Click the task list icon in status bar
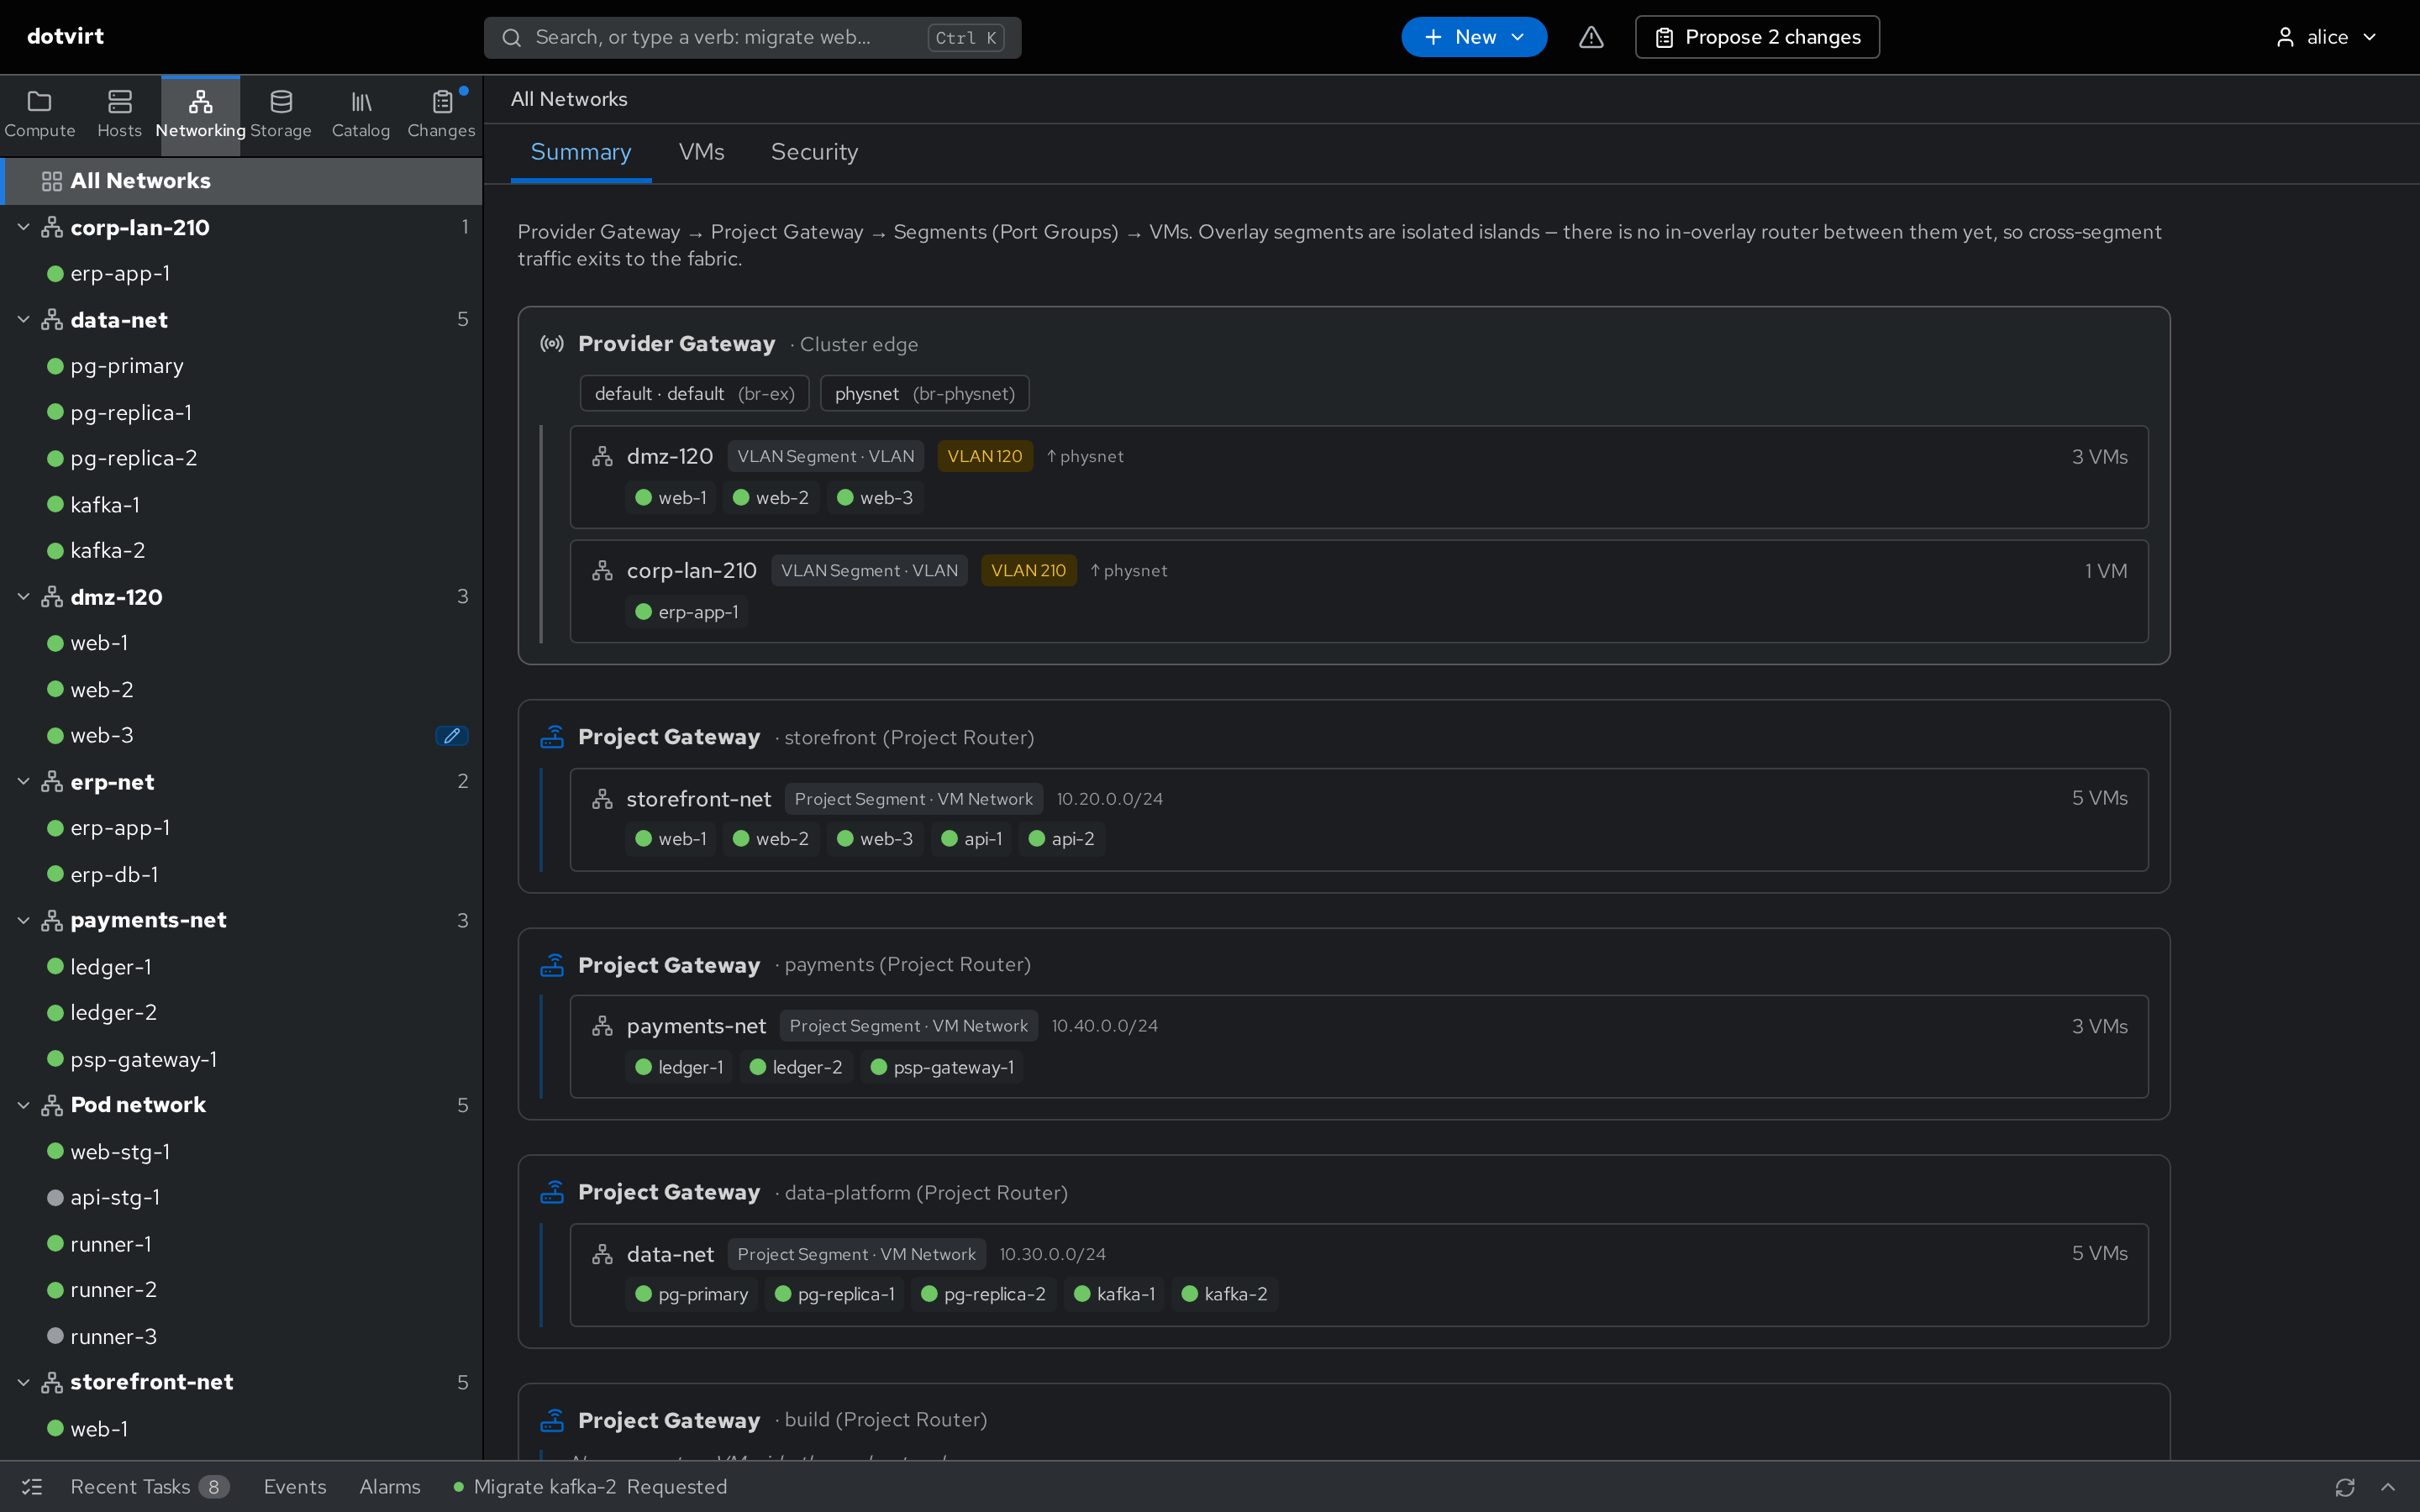The height and width of the screenshot is (1512, 2420). click(x=32, y=1487)
